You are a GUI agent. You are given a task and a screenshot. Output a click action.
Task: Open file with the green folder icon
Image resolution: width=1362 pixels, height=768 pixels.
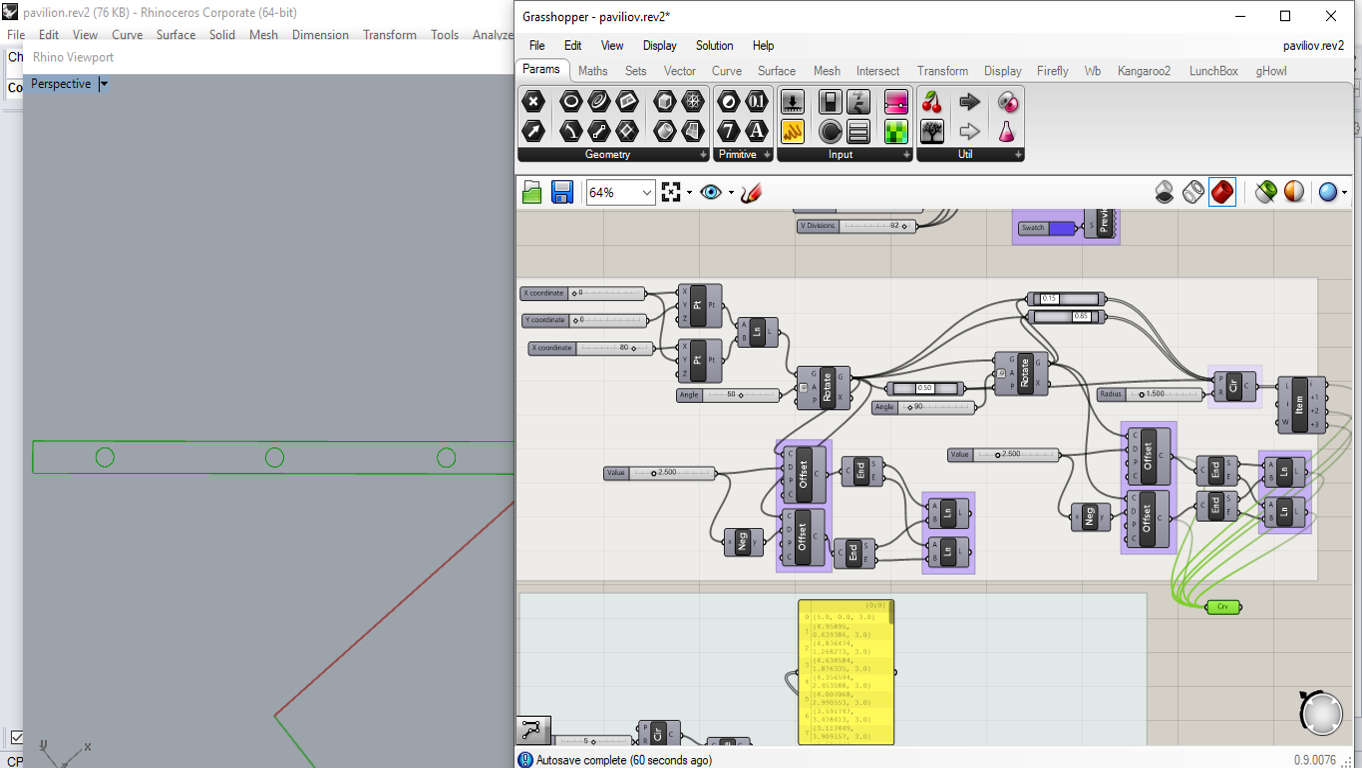[532, 192]
